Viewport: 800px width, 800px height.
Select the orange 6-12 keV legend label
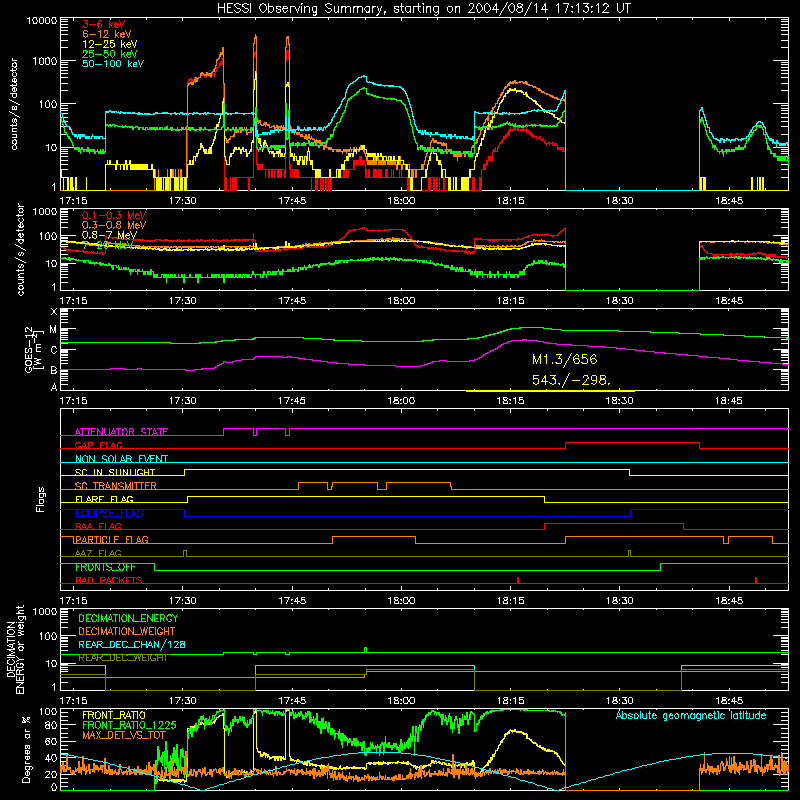107,34
